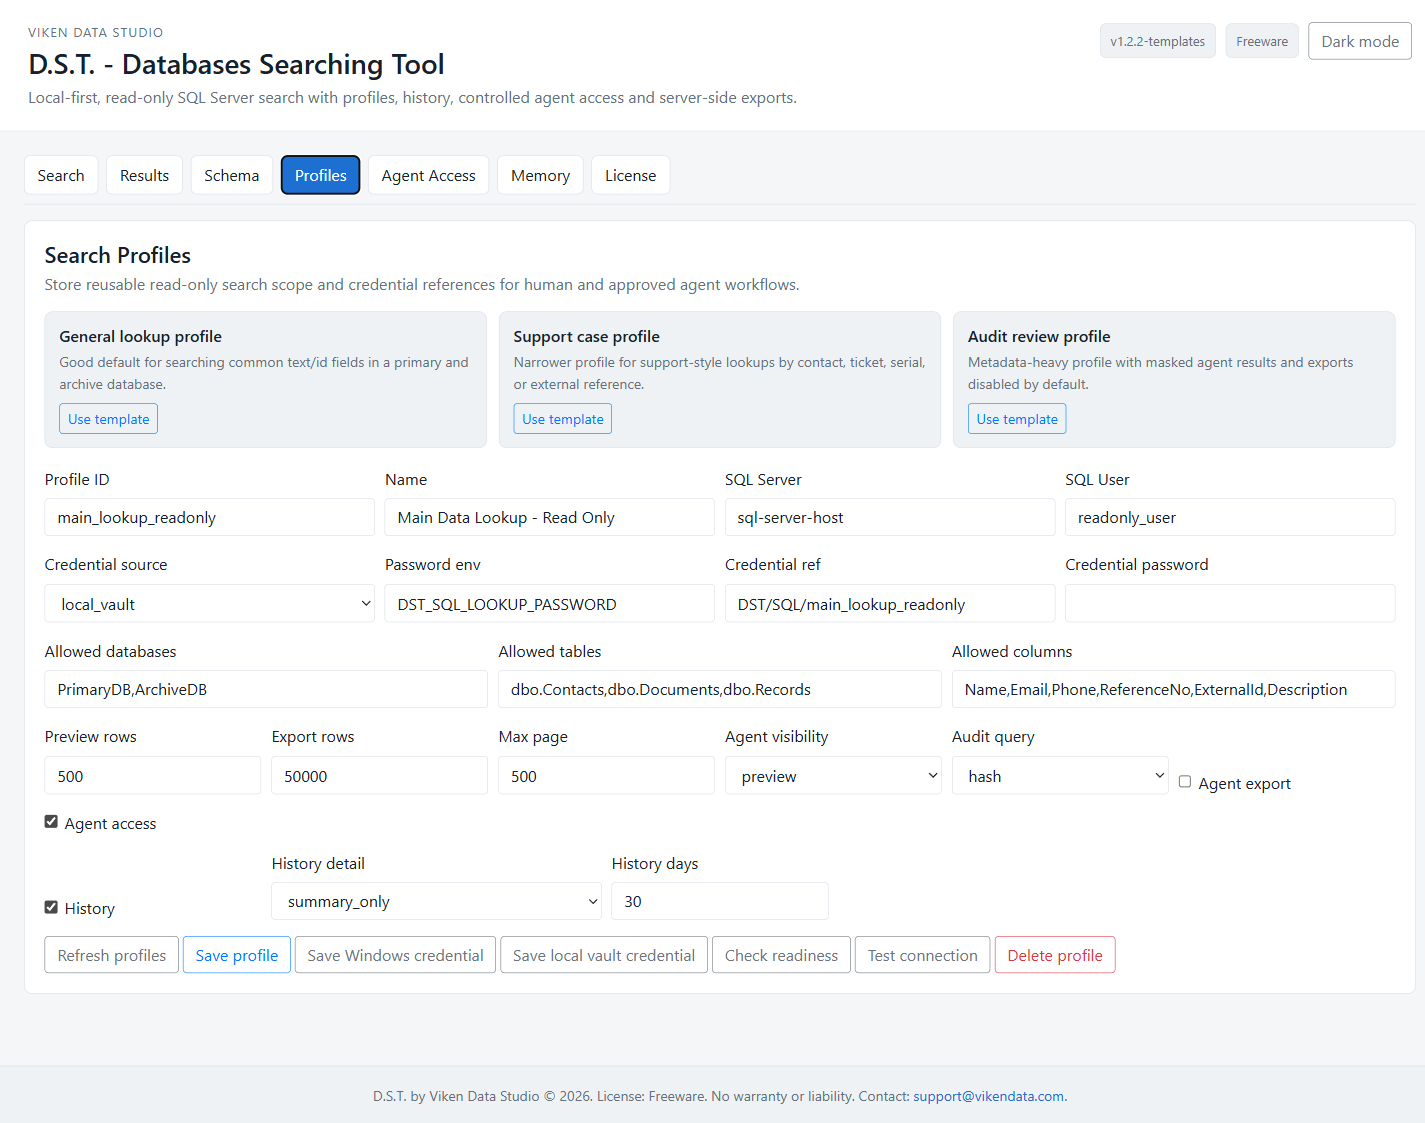Click Delete profile button

1055,955
